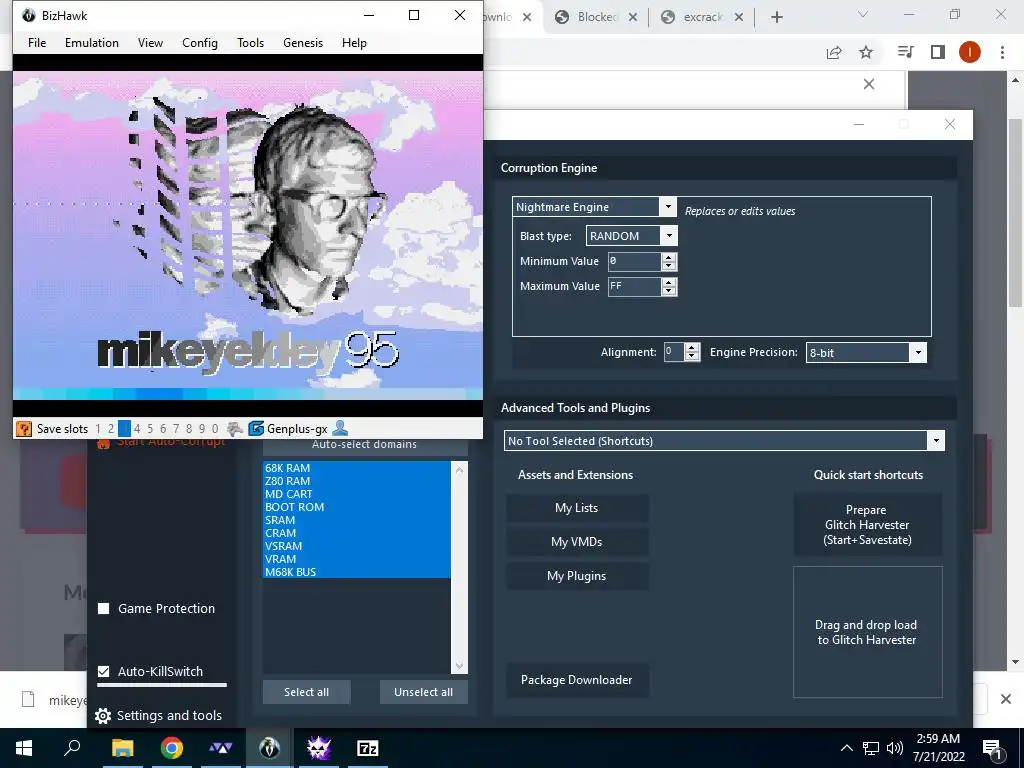Open BizHawk Emulation menu
This screenshot has width=1024, height=768.
coord(91,43)
